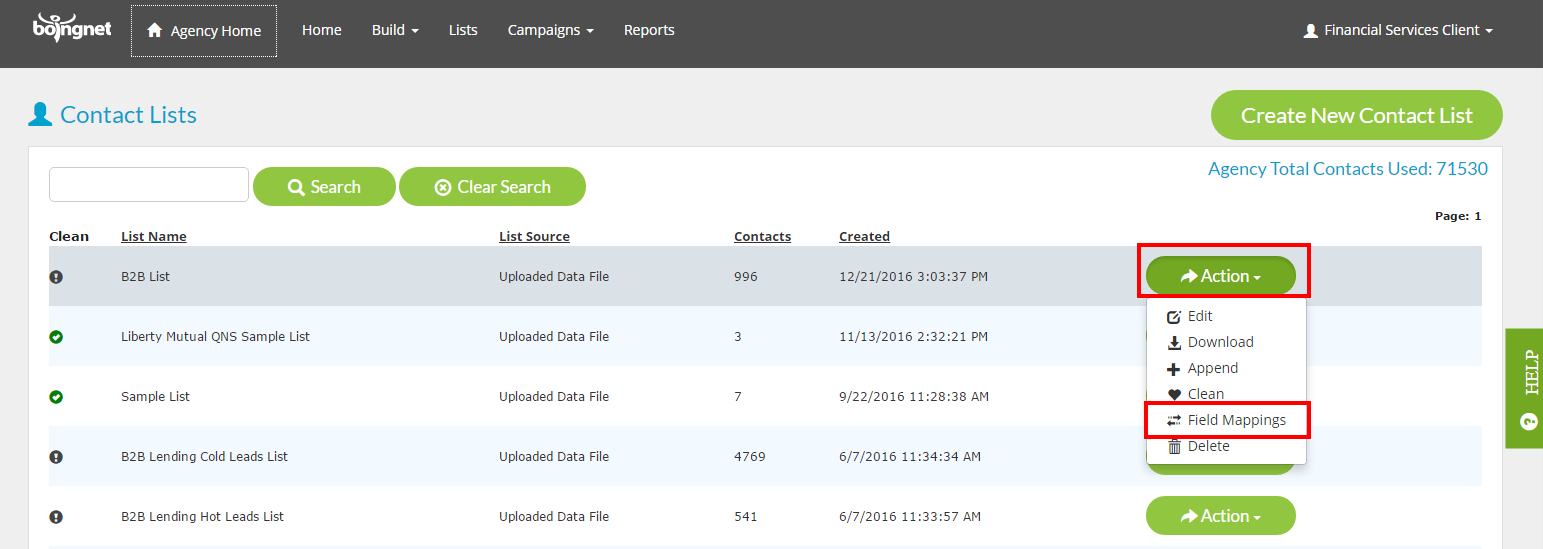Open the Lists navigation item
This screenshot has height=549, width=1543.
pos(463,30)
